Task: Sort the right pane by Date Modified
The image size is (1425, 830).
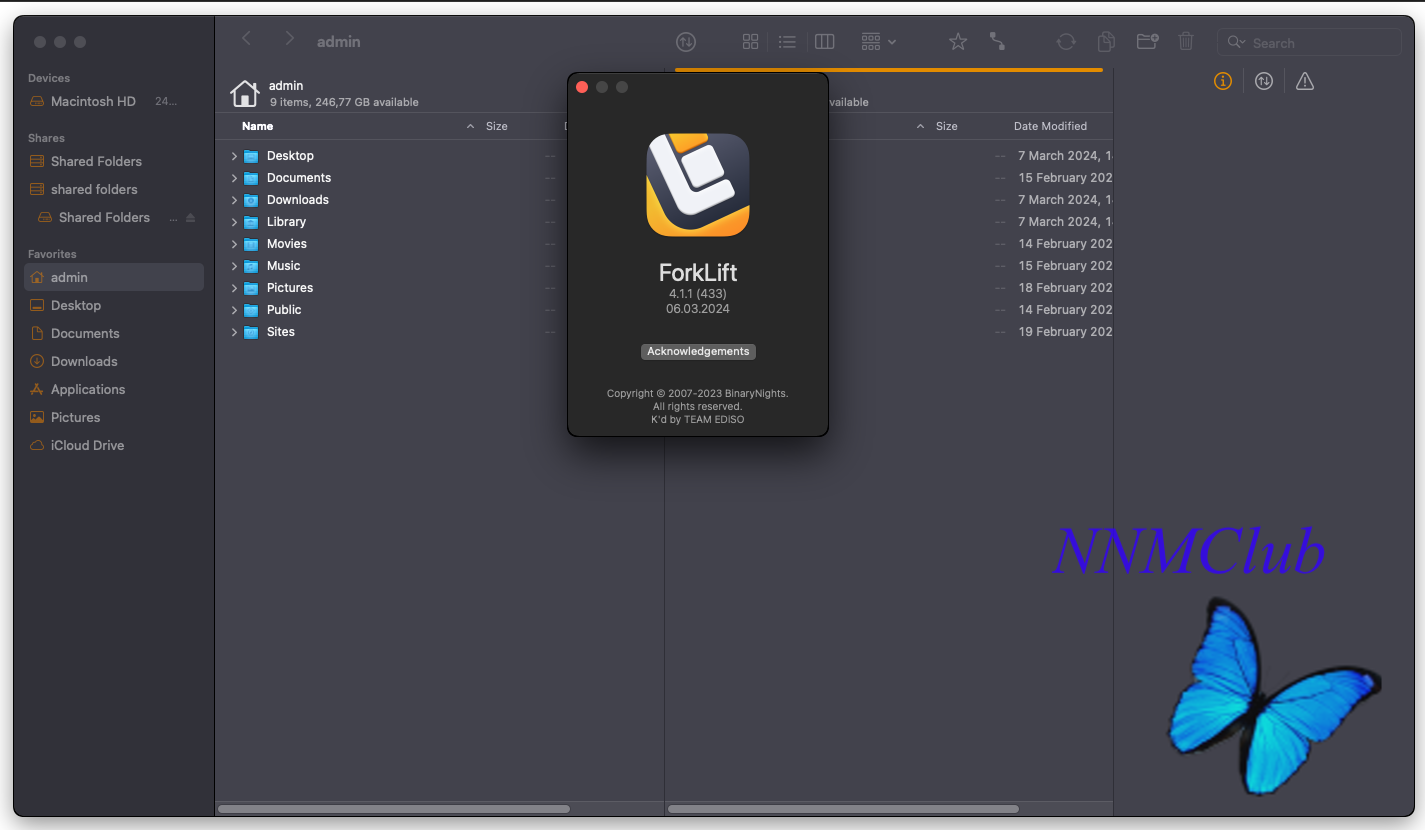Action: pos(1050,126)
